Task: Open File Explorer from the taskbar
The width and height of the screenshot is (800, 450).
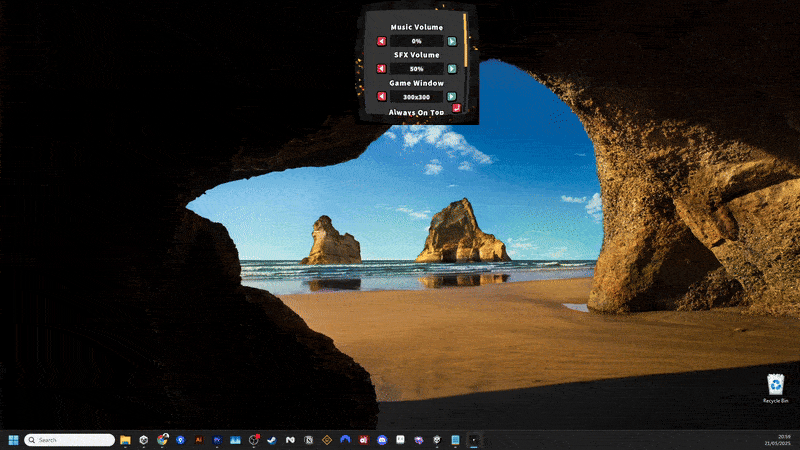Action: point(125,440)
